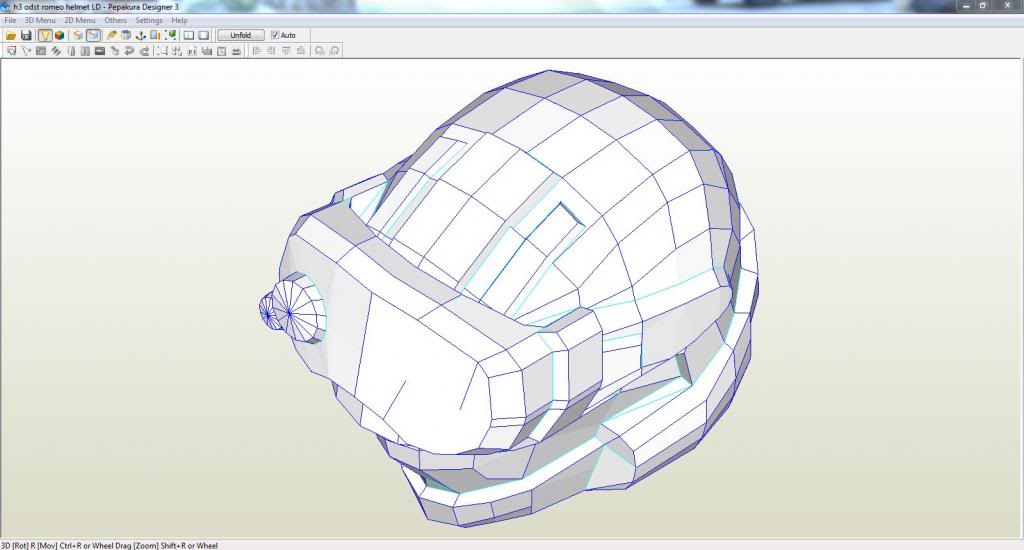Open the Settings menu
This screenshot has height=550, width=1024.
[x=149, y=20]
